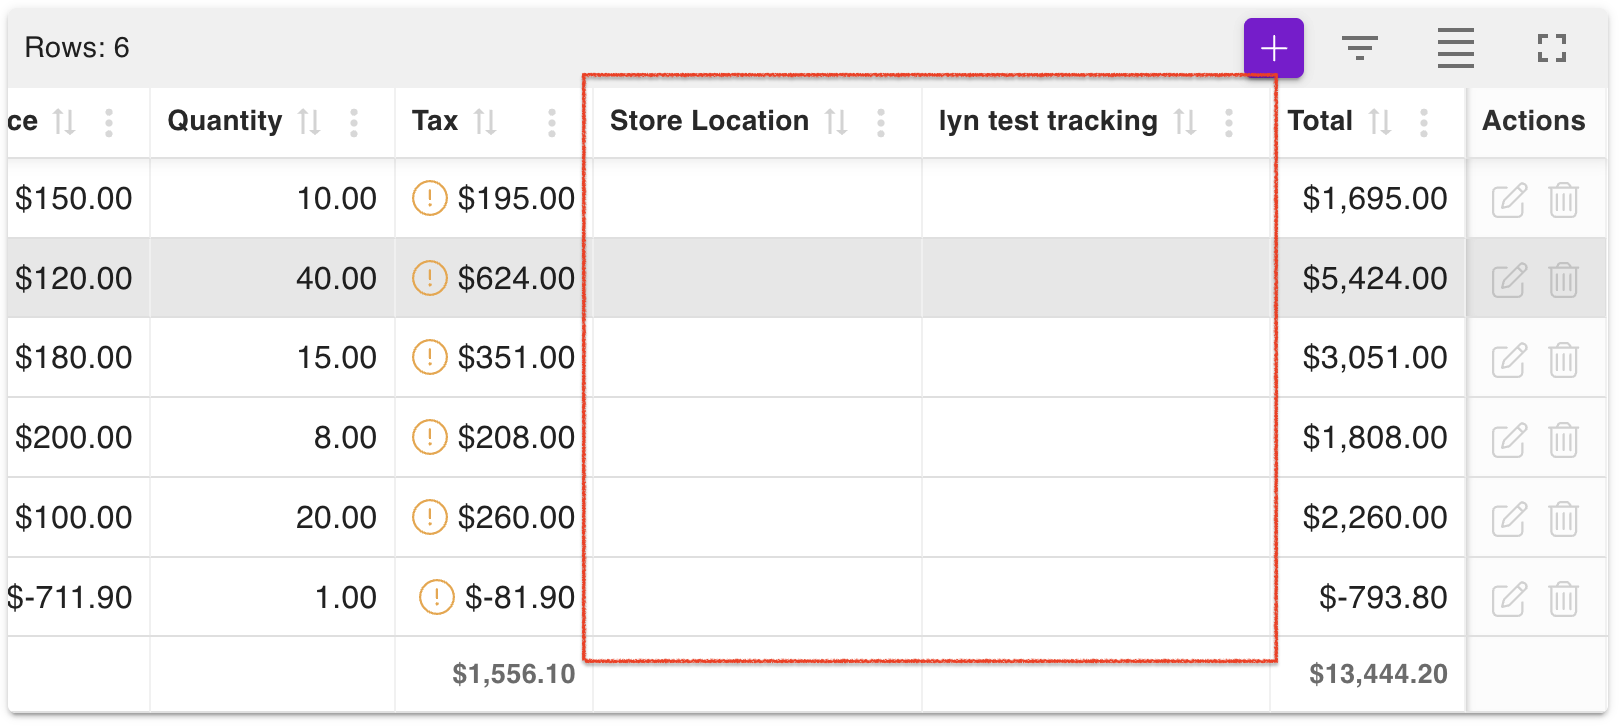Screen dimensions: 1620x728
Task: Enter fullscreen table view
Action: click(1552, 48)
